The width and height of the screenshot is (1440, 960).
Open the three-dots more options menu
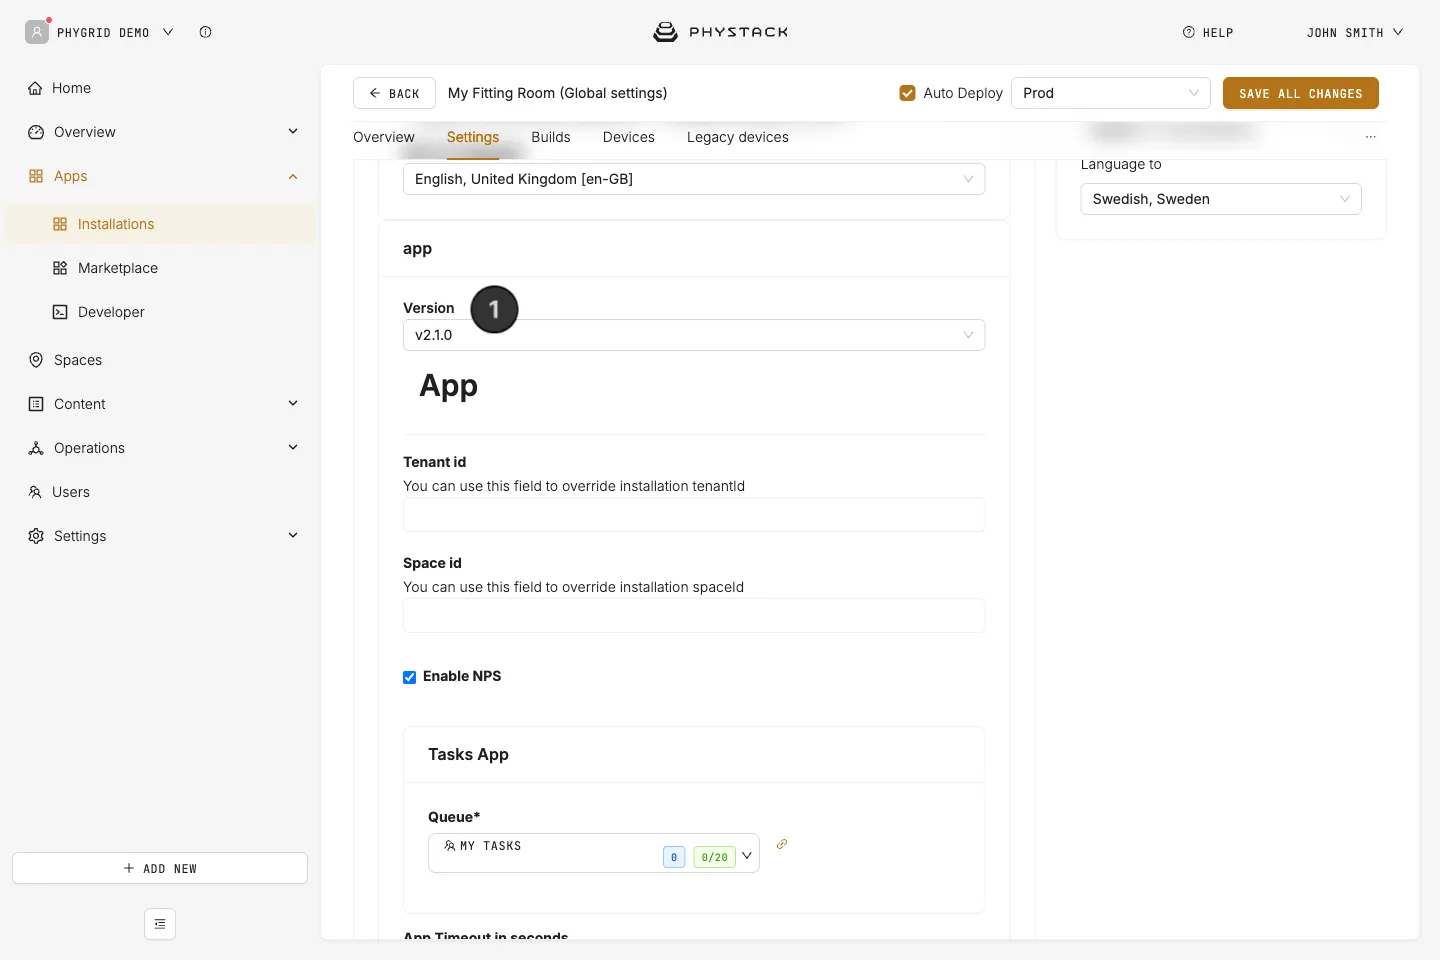1371,137
